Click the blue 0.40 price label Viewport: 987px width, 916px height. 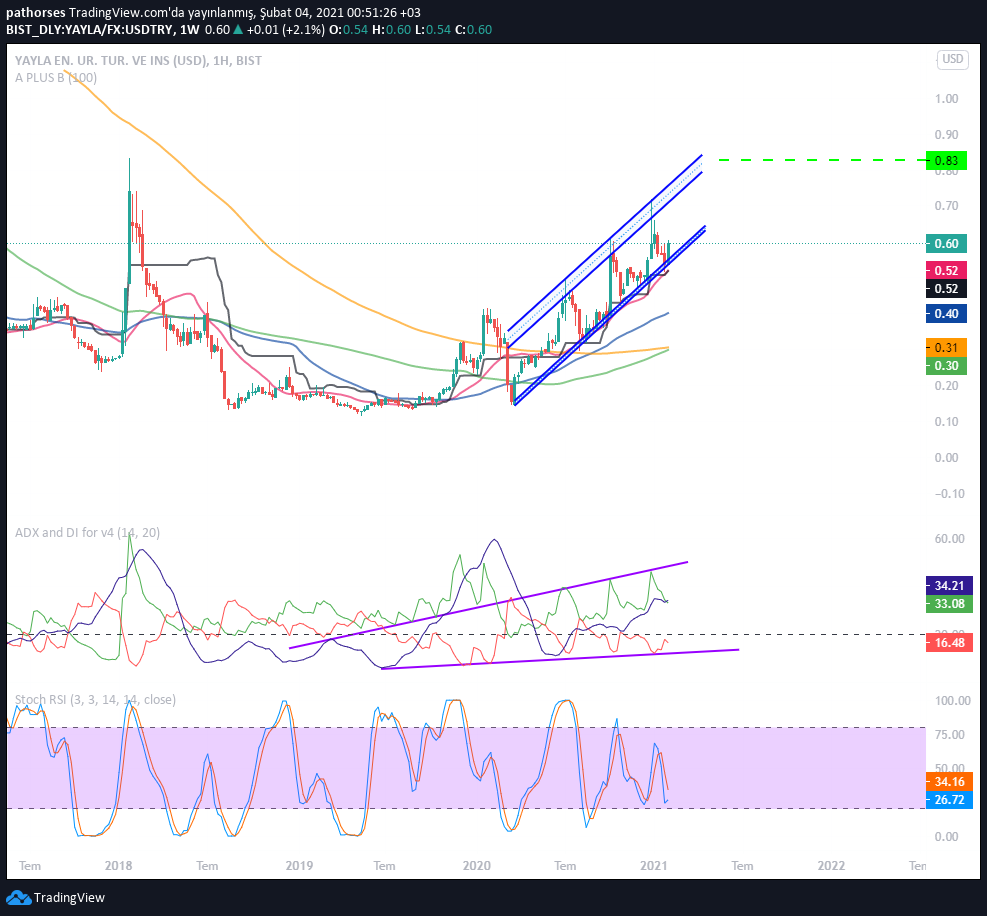946,314
